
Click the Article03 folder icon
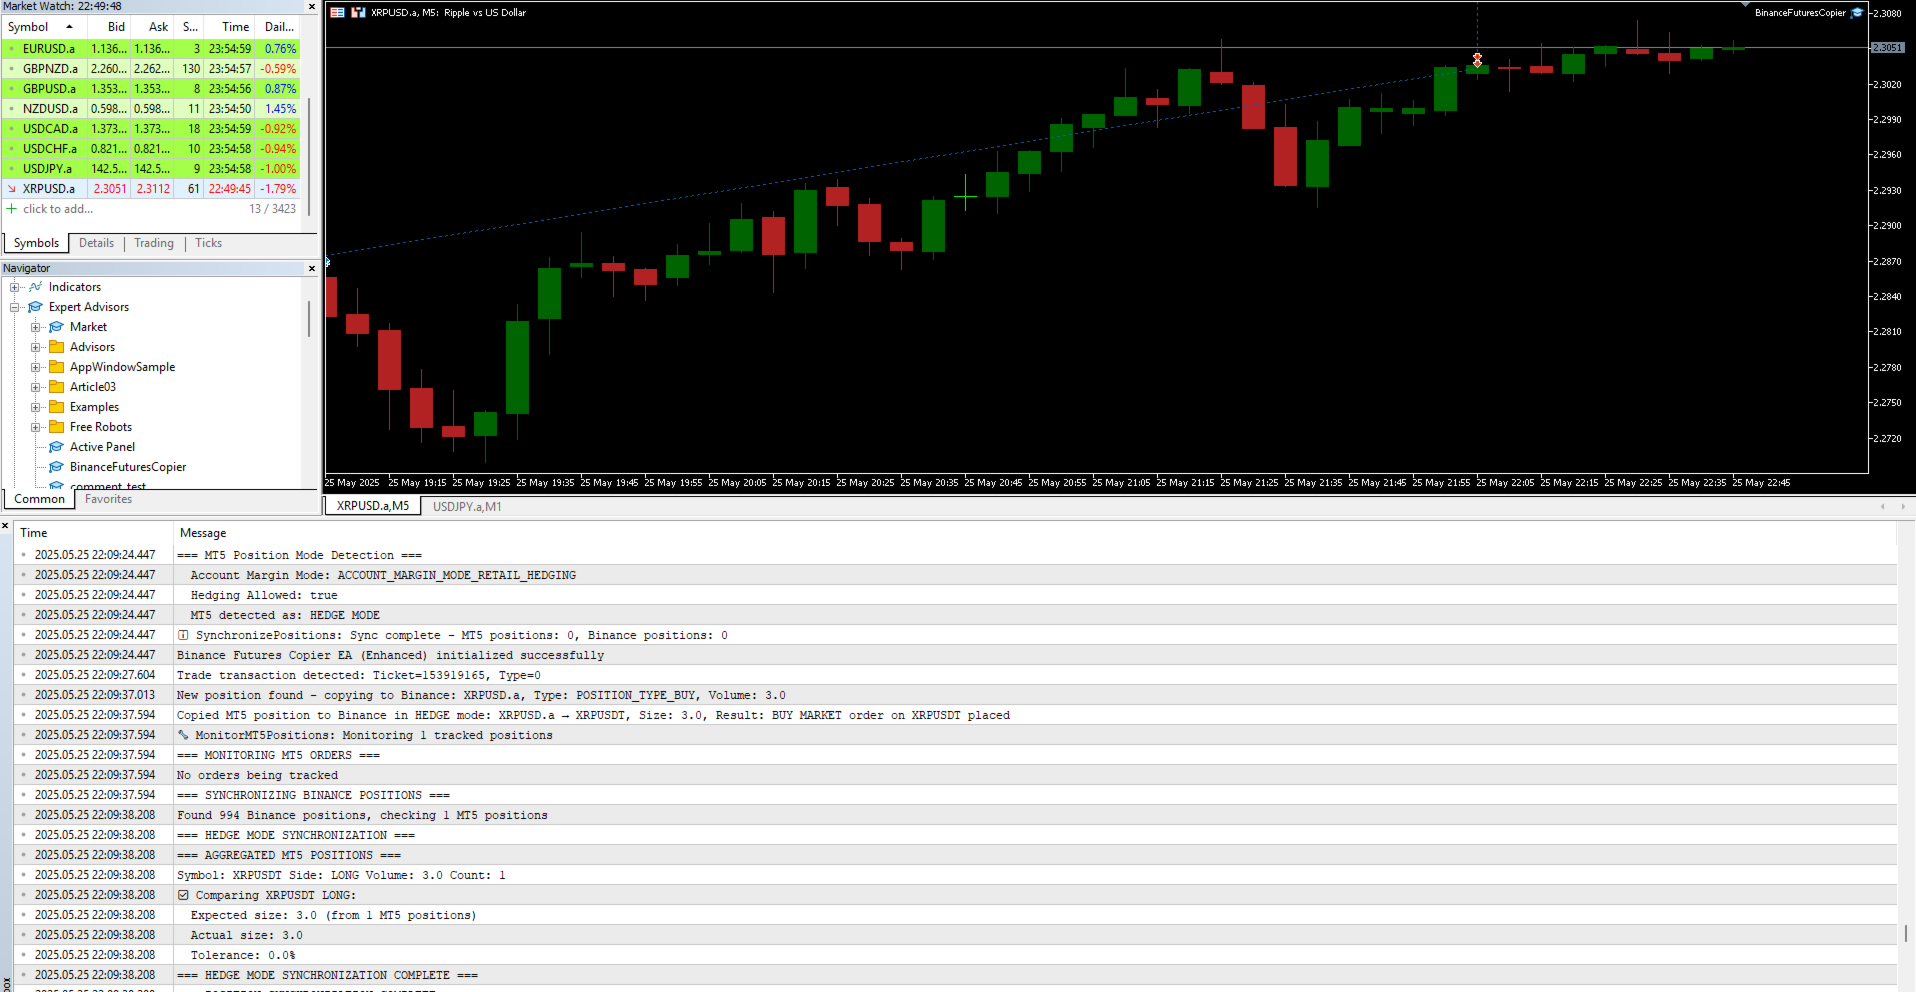(x=57, y=387)
